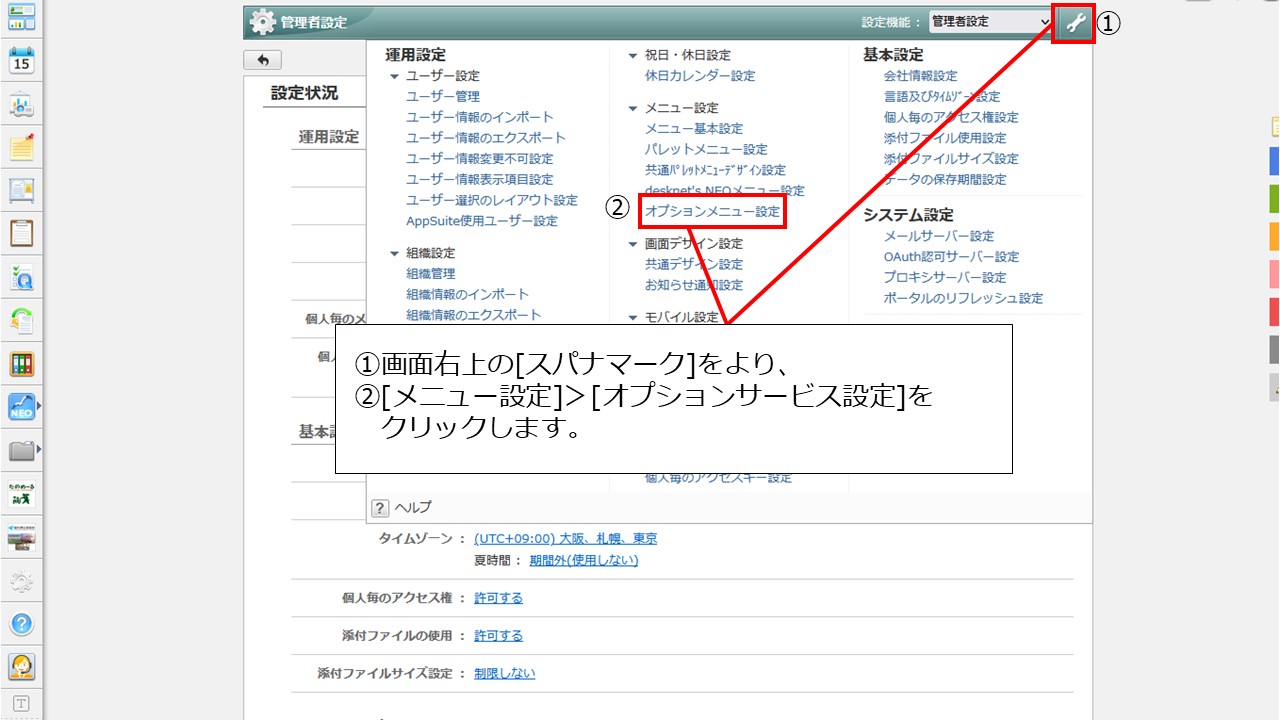Click the colored binders cabinet icon
This screenshot has height=720, width=1280.
click(x=22, y=363)
